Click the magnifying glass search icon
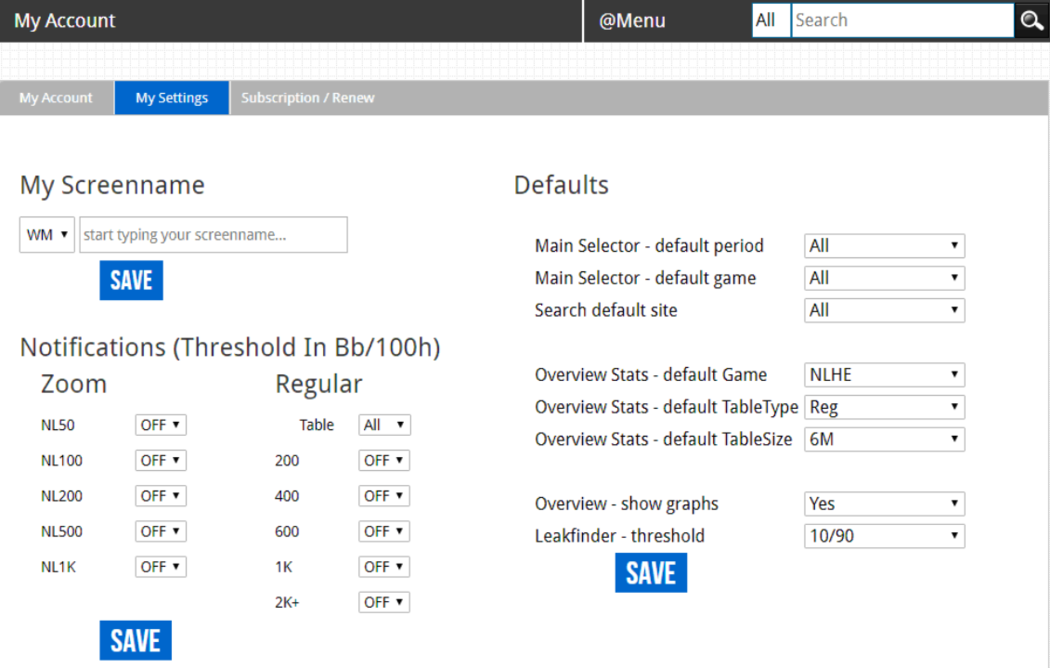 point(1032,21)
